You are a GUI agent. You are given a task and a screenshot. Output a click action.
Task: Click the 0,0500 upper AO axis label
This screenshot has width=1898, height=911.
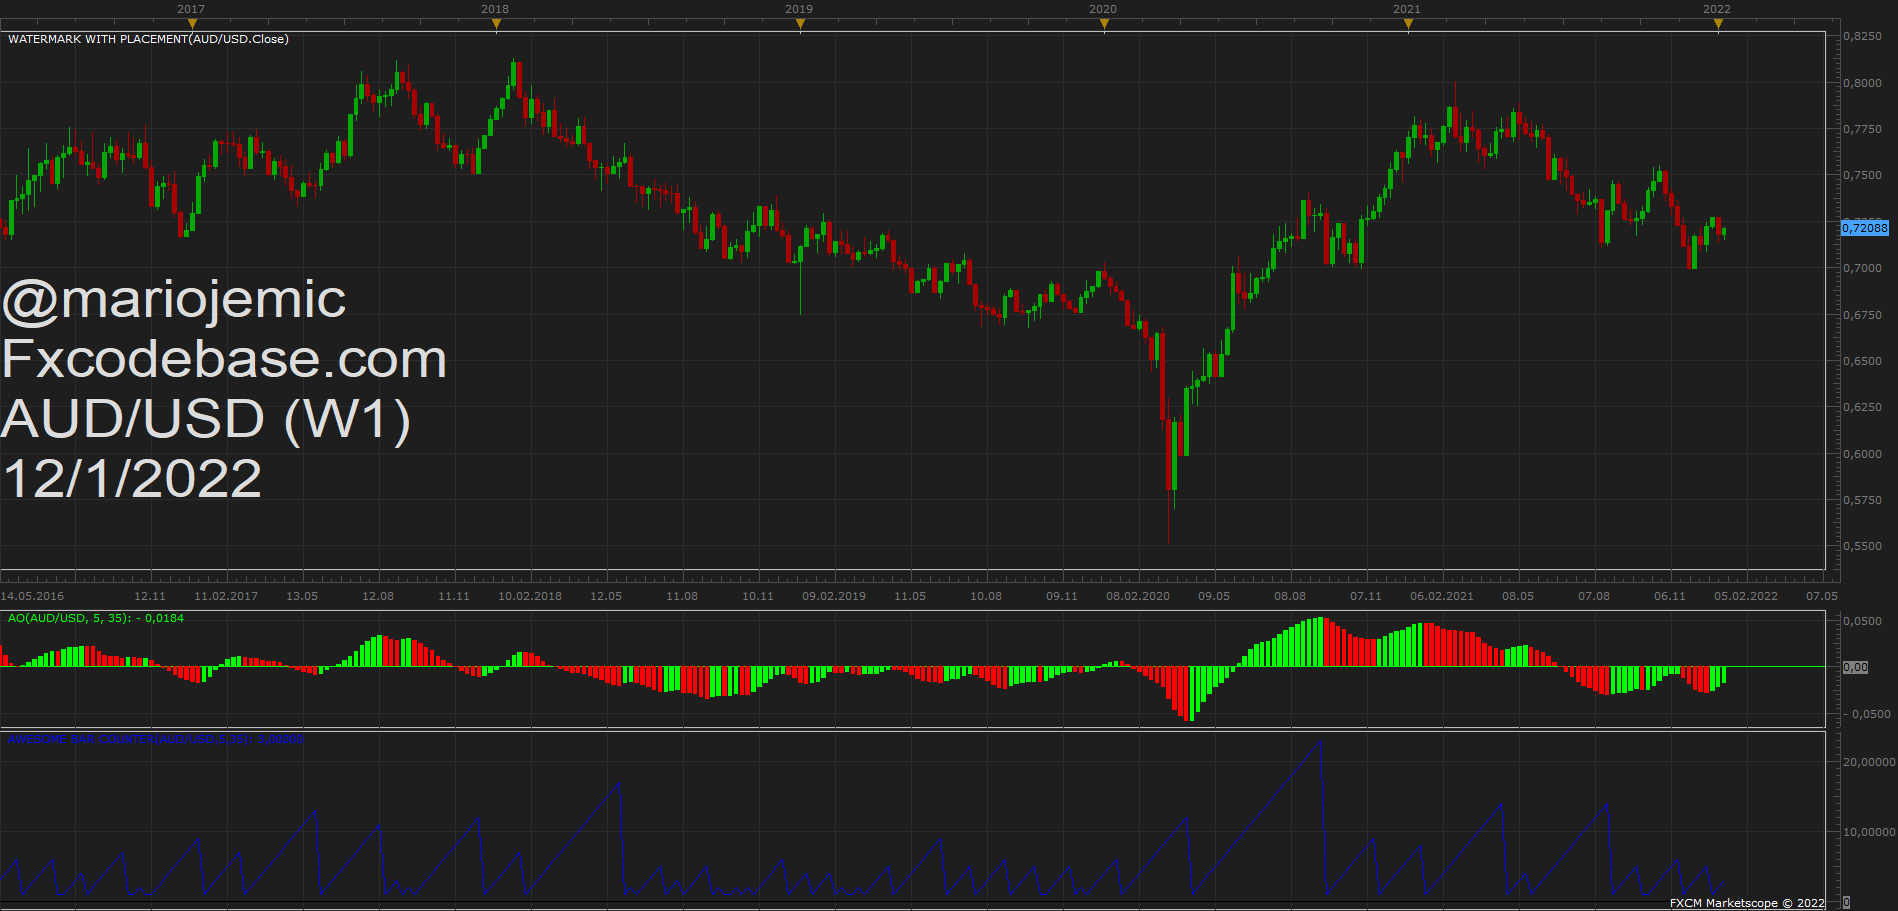point(1862,621)
